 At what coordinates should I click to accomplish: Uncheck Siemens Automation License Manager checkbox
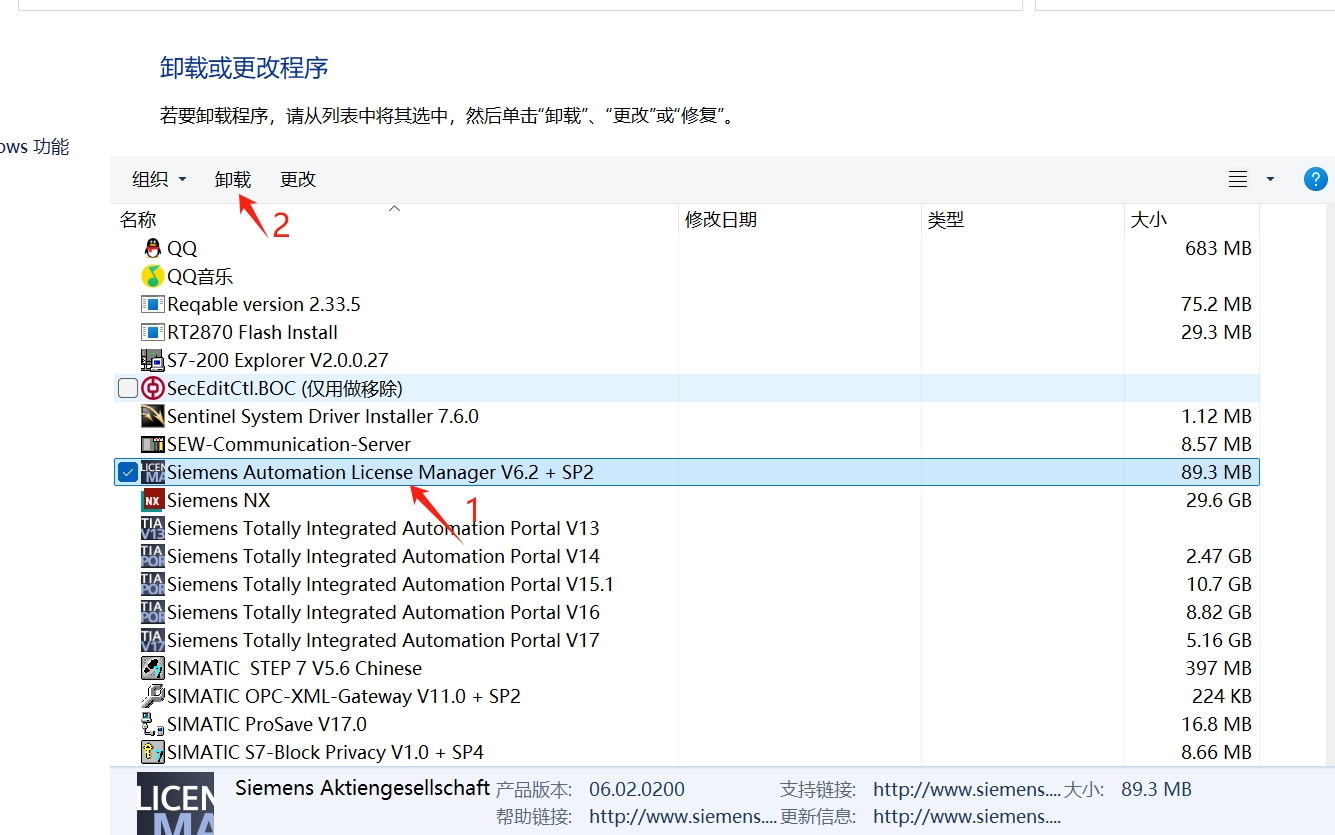[x=128, y=472]
